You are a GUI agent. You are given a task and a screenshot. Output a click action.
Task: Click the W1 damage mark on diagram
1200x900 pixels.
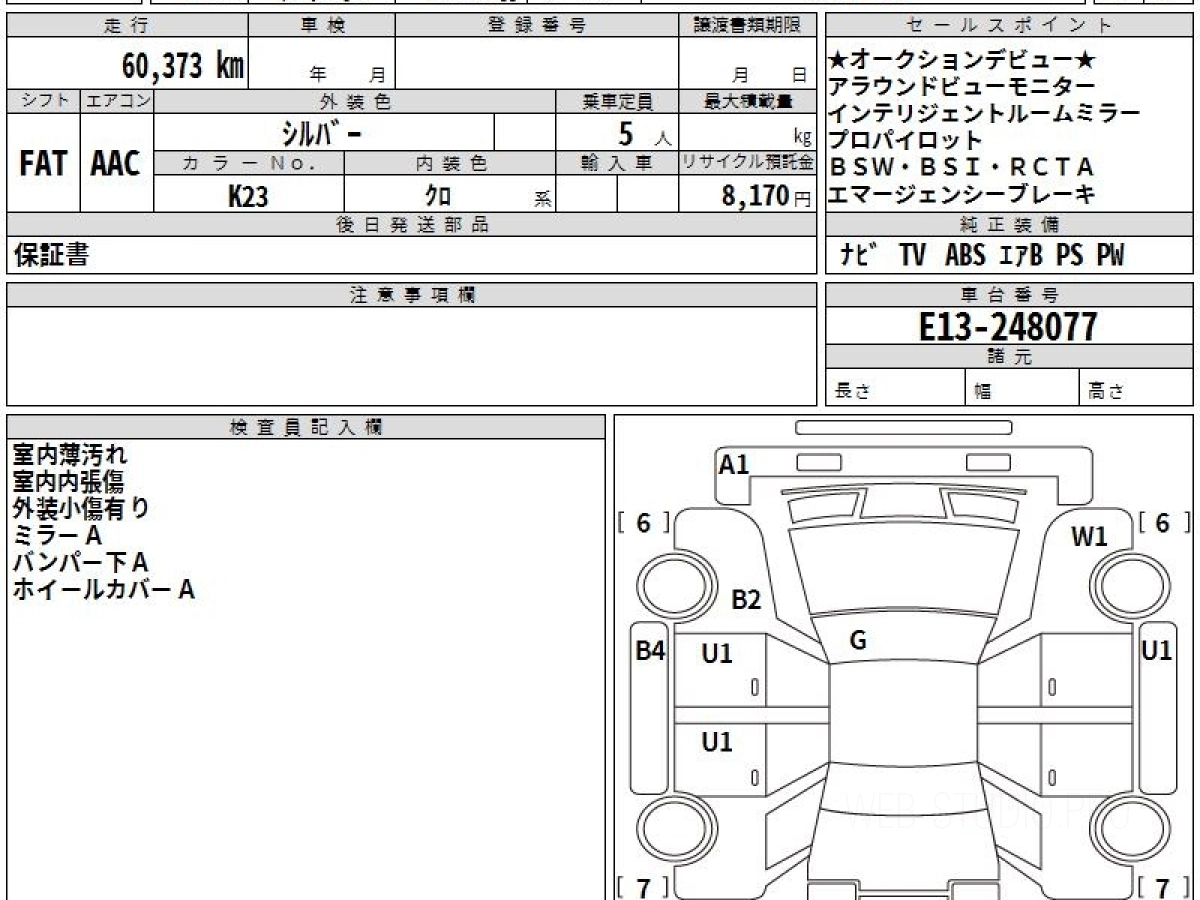pos(1090,537)
